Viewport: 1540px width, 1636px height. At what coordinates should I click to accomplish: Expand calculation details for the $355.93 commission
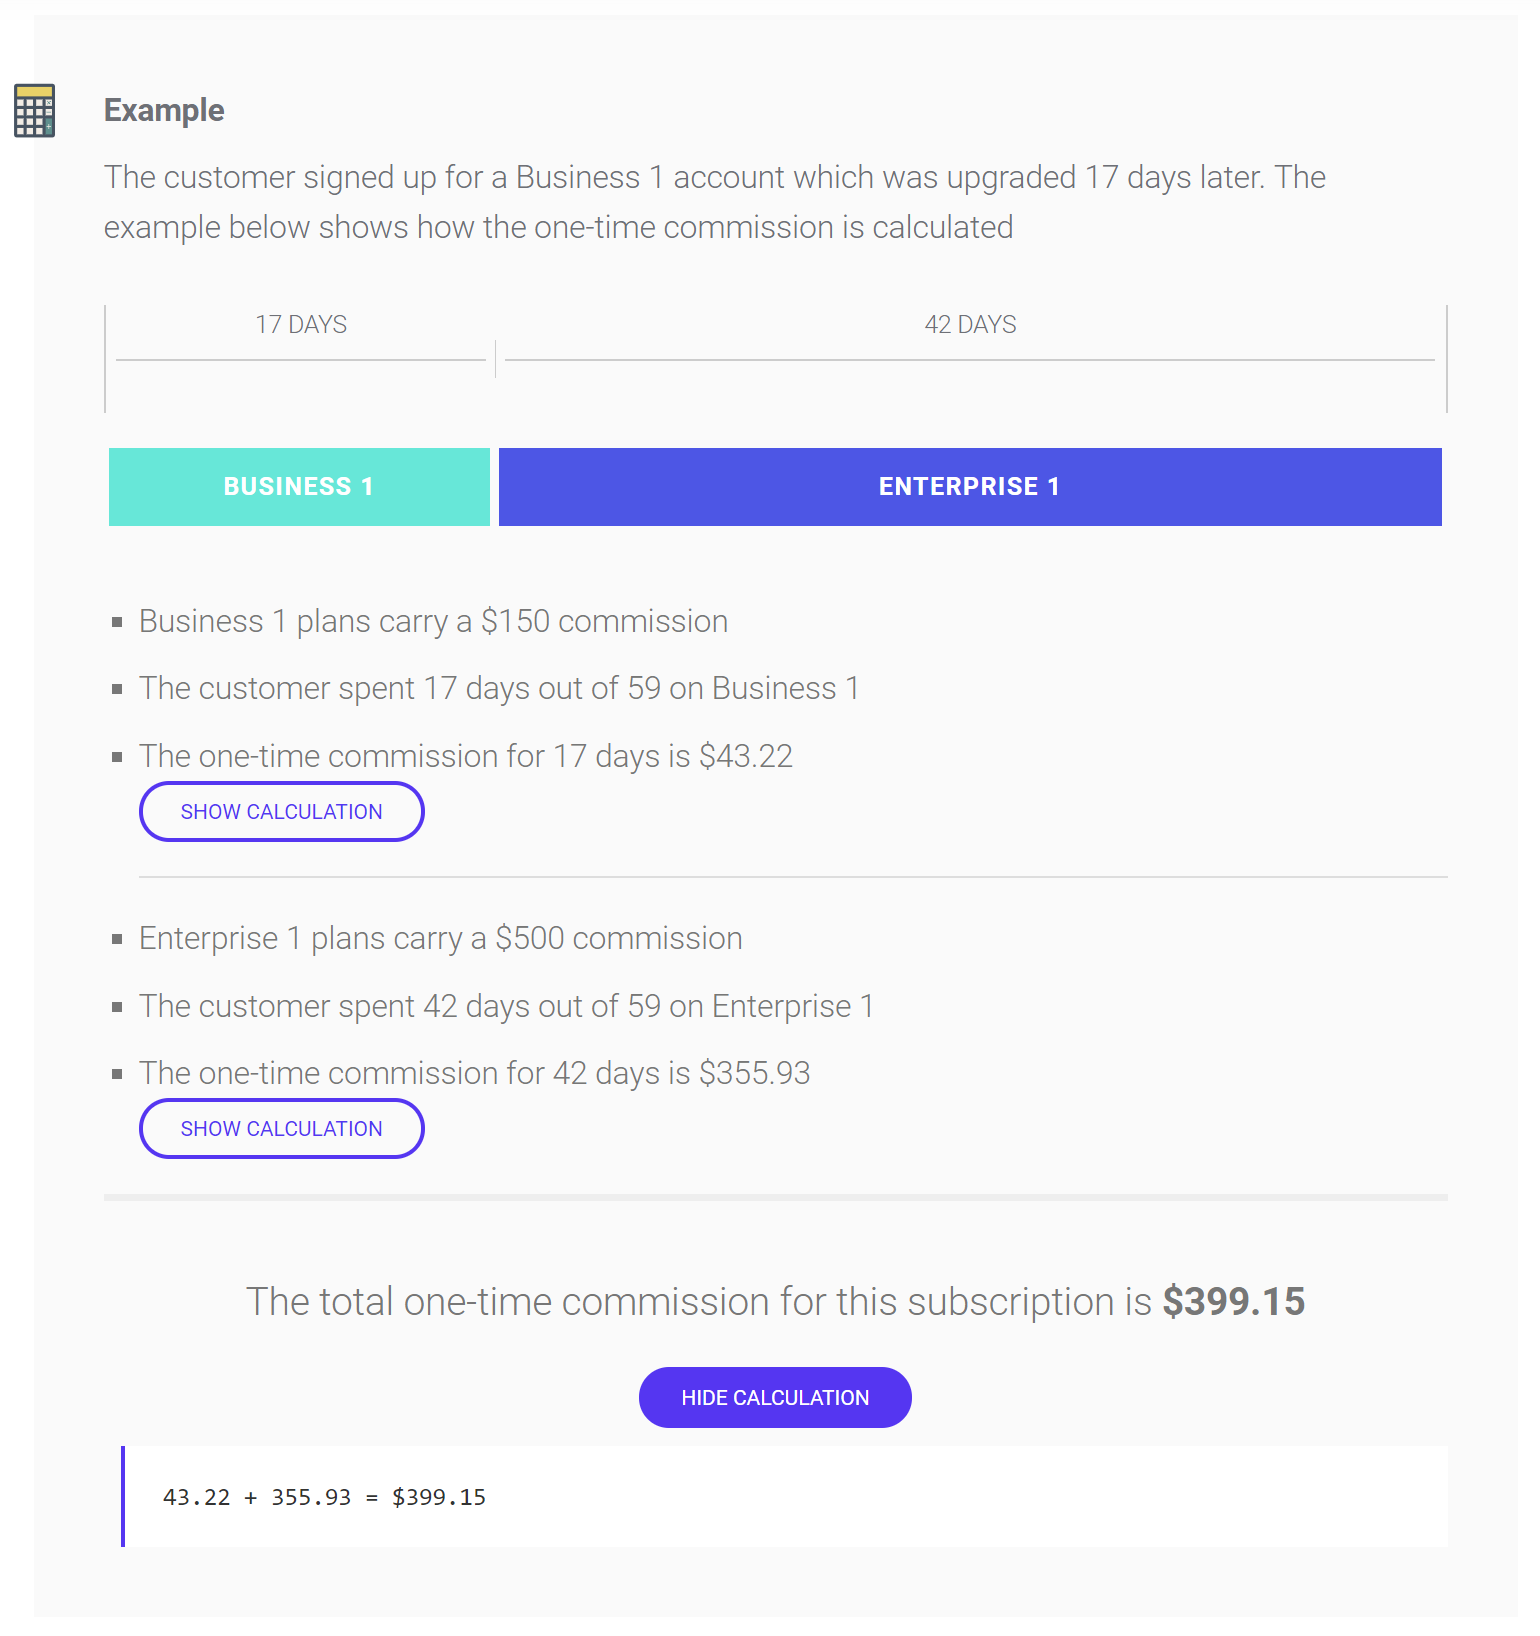point(281,1128)
